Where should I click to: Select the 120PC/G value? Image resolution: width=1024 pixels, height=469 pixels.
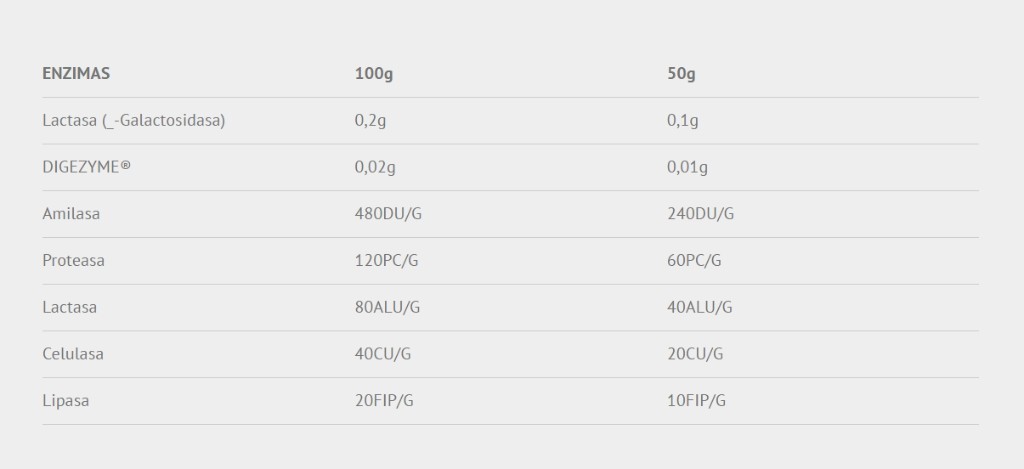pos(386,261)
